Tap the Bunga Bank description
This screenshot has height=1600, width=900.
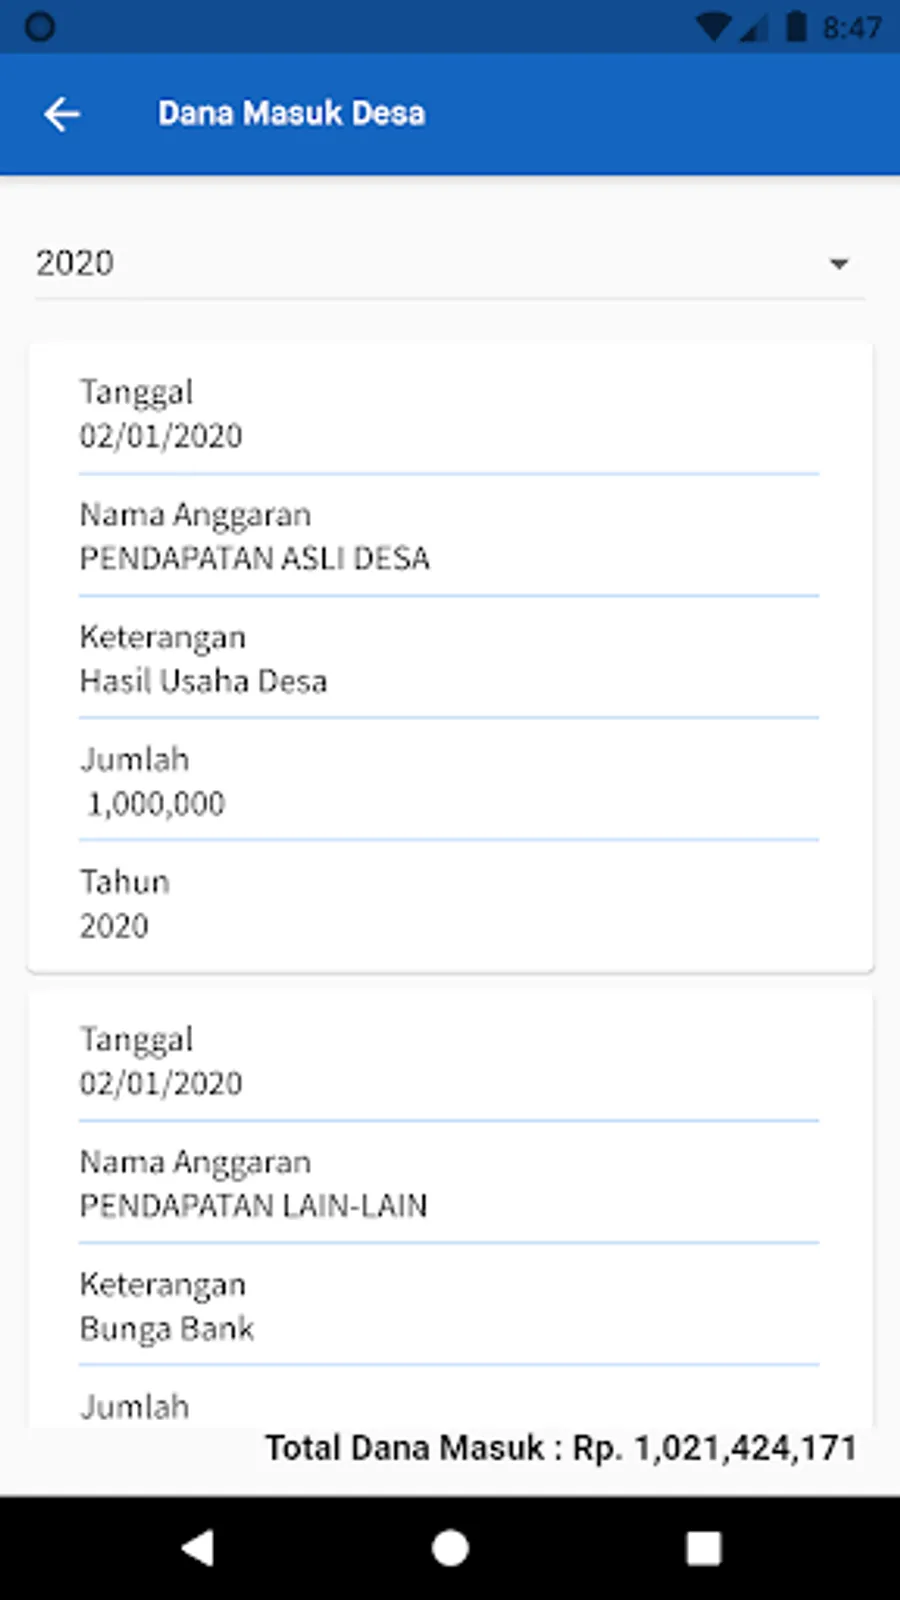pos(167,1328)
